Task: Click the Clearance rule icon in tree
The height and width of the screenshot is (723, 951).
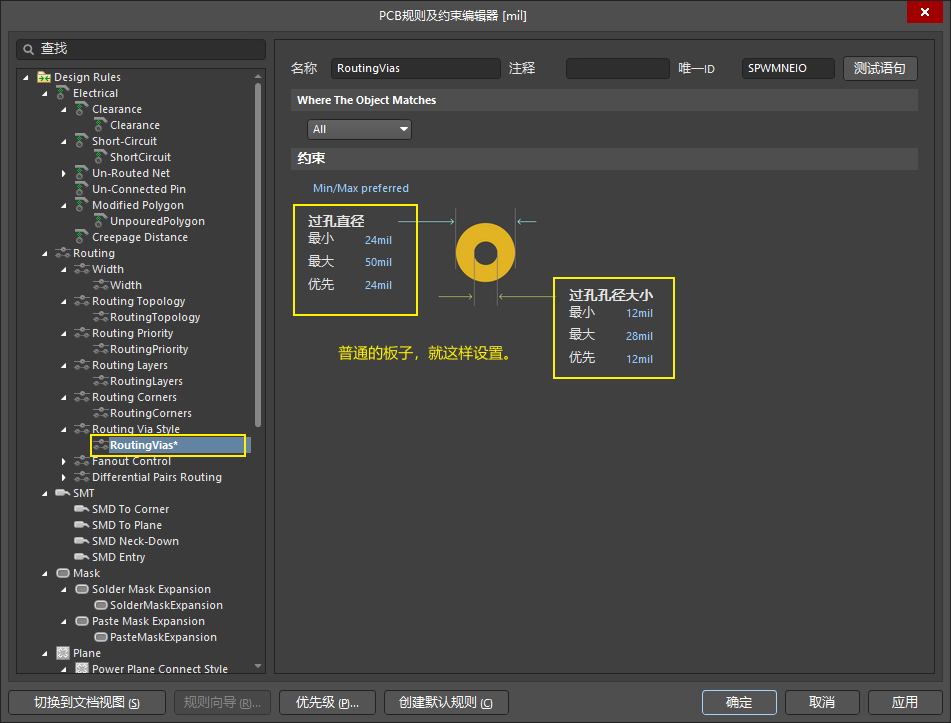Action: pyautogui.click(x=100, y=125)
